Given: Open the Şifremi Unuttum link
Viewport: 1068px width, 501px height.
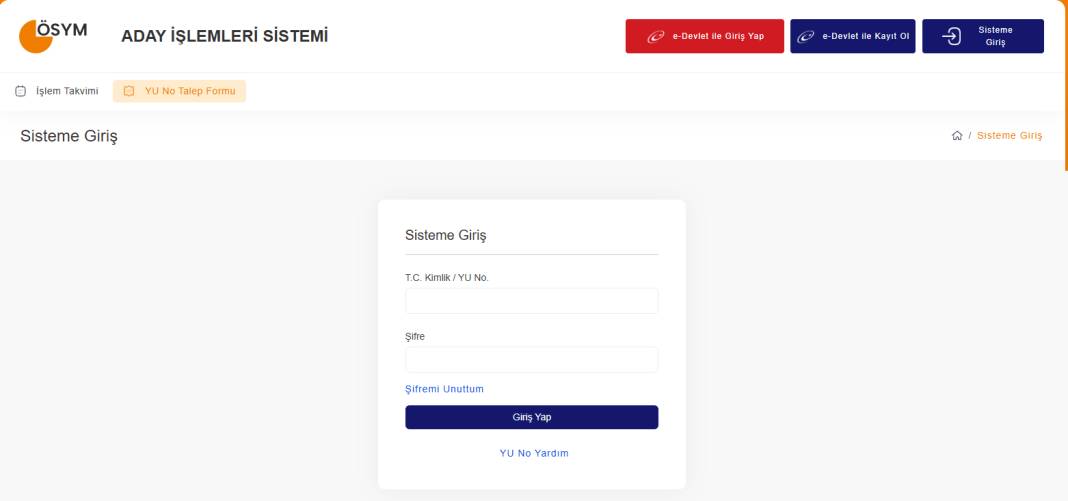Looking at the screenshot, I should pyautogui.click(x=444, y=388).
